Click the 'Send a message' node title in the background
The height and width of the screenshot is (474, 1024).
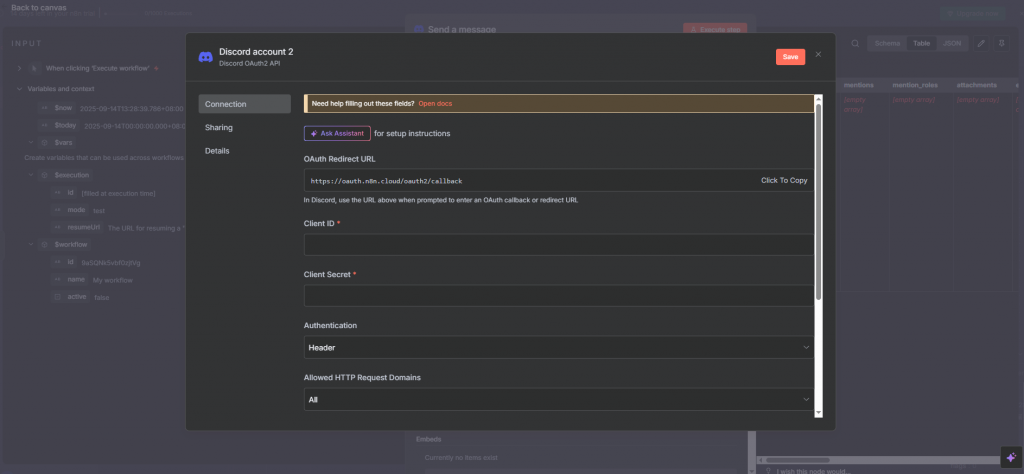[x=462, y=29]
